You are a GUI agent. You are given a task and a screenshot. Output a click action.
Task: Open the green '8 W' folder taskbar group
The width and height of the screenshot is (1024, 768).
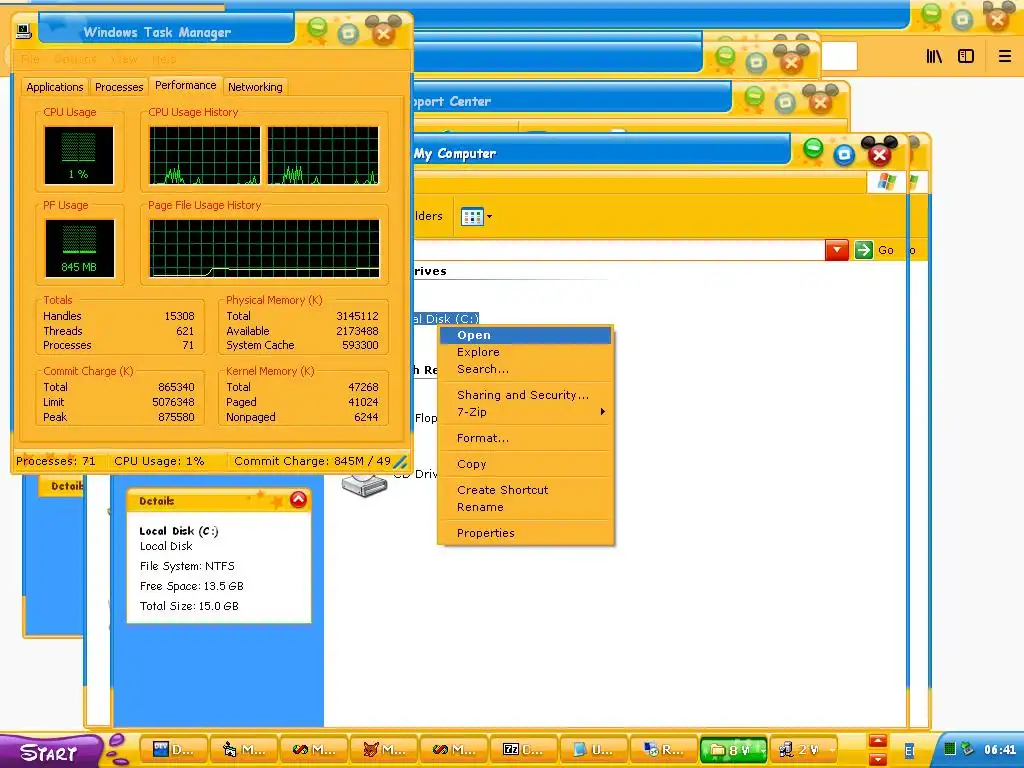click(734, 750)
